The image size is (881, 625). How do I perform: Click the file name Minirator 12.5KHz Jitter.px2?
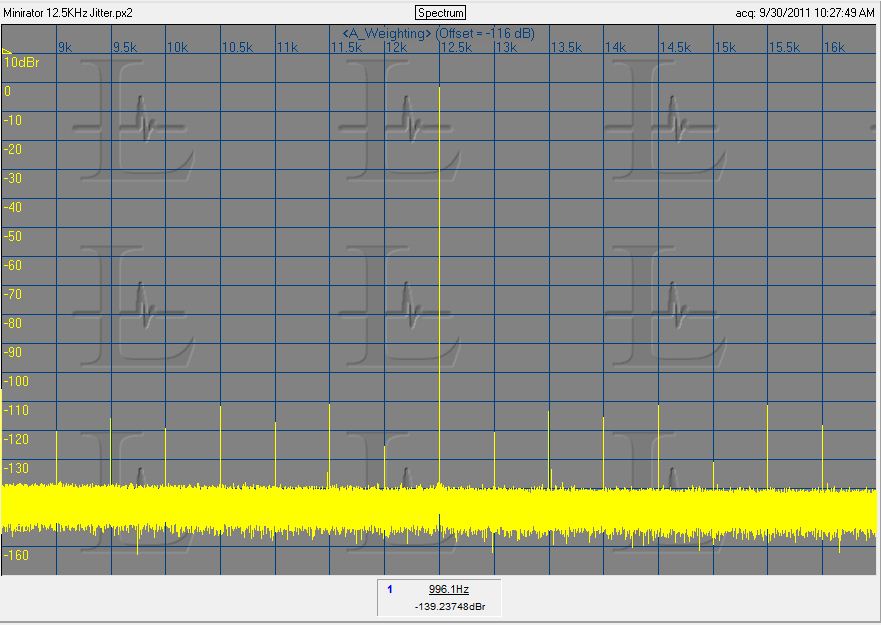(68, 13)
